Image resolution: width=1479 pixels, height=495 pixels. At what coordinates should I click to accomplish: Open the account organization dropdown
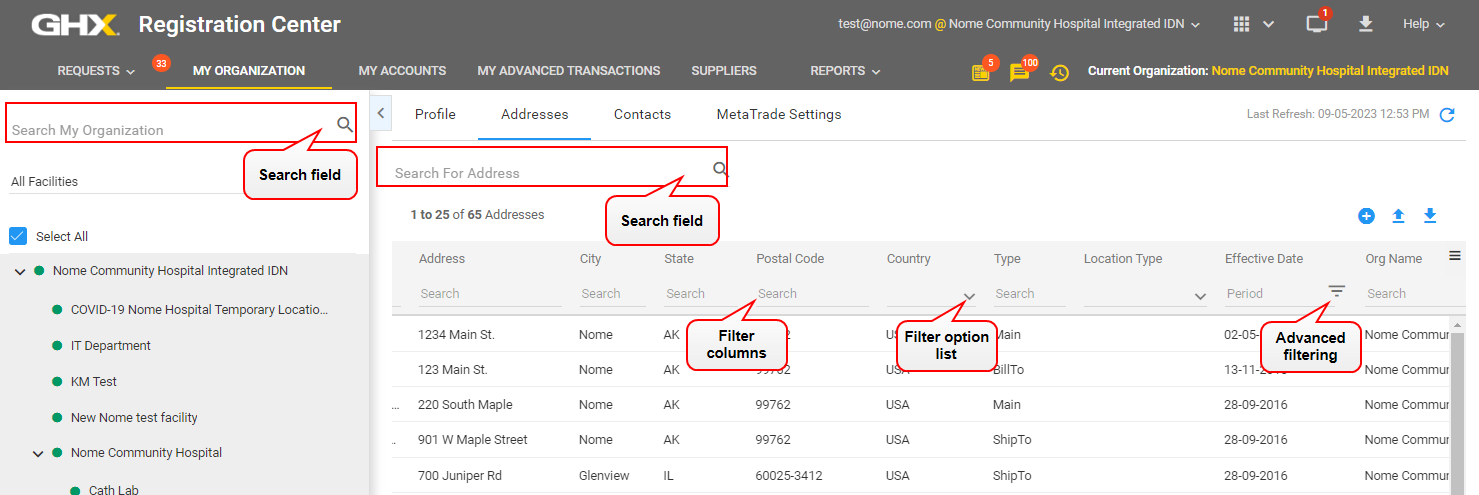(1020, 24)
